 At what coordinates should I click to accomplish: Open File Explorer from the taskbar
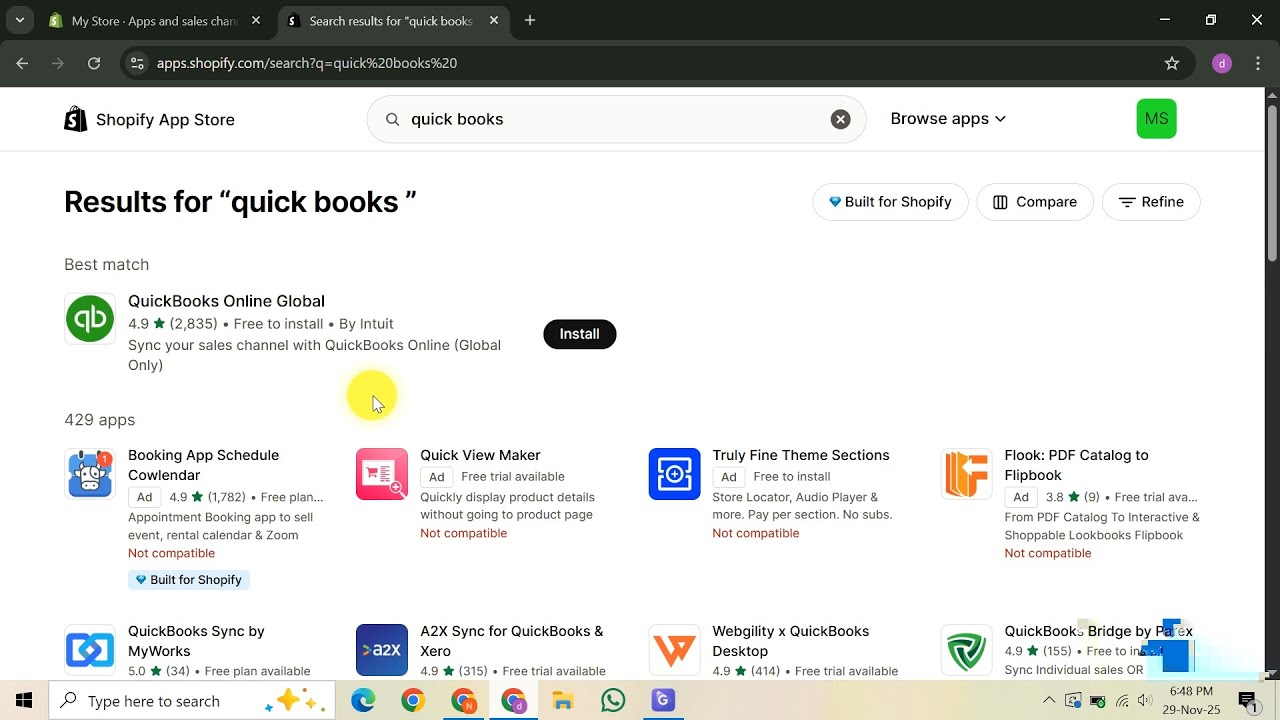[562, 700]
